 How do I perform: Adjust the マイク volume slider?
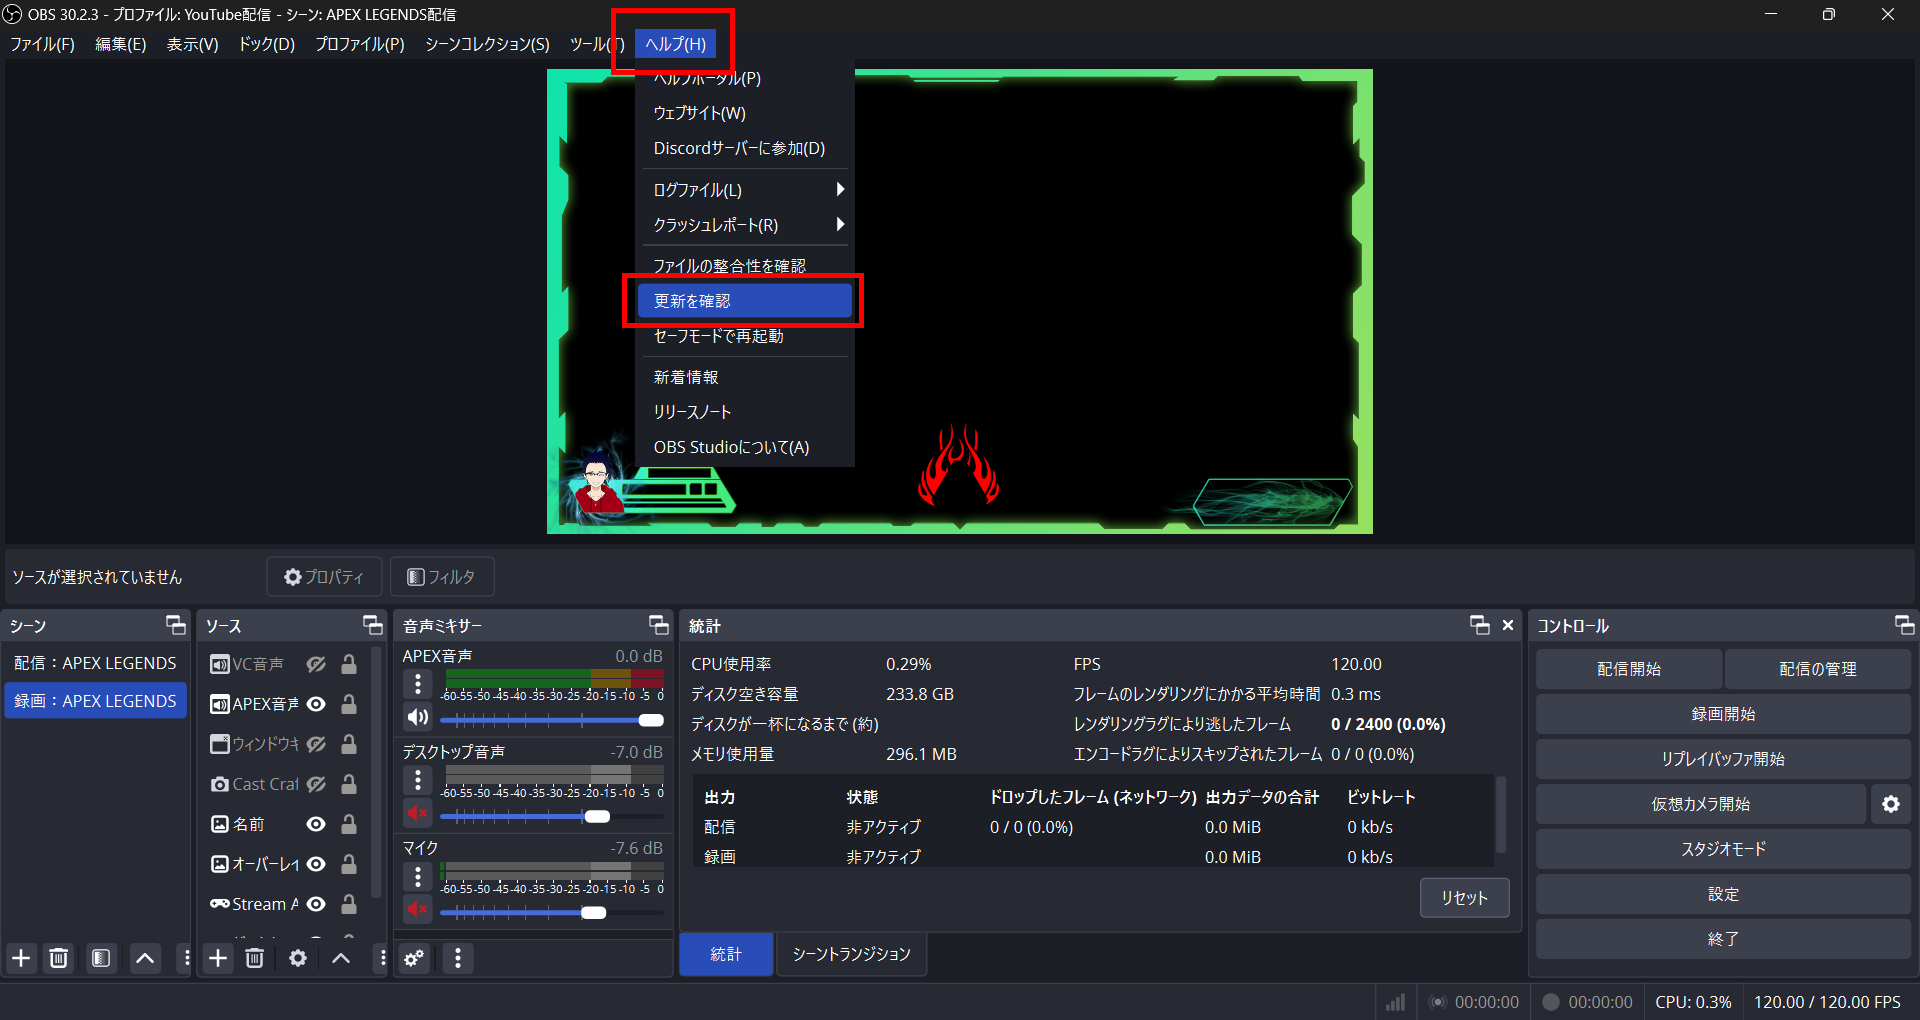pos(552,912)
